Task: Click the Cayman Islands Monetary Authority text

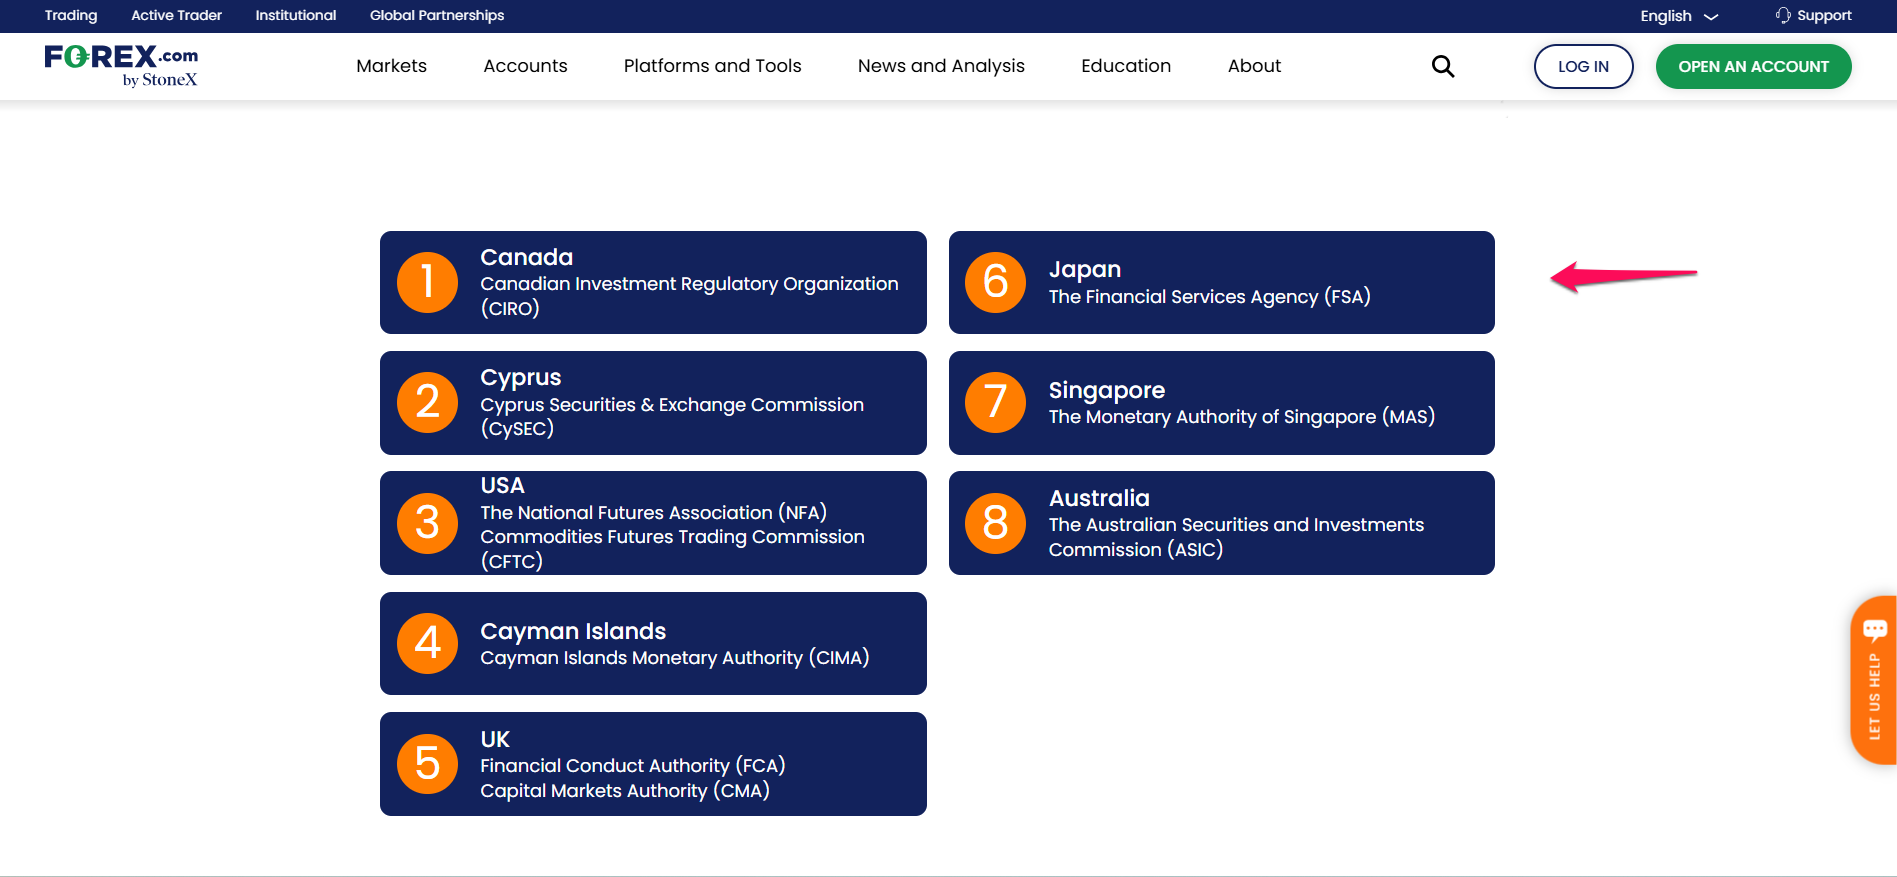Action: pyautogui.click(x=675, y=657)
